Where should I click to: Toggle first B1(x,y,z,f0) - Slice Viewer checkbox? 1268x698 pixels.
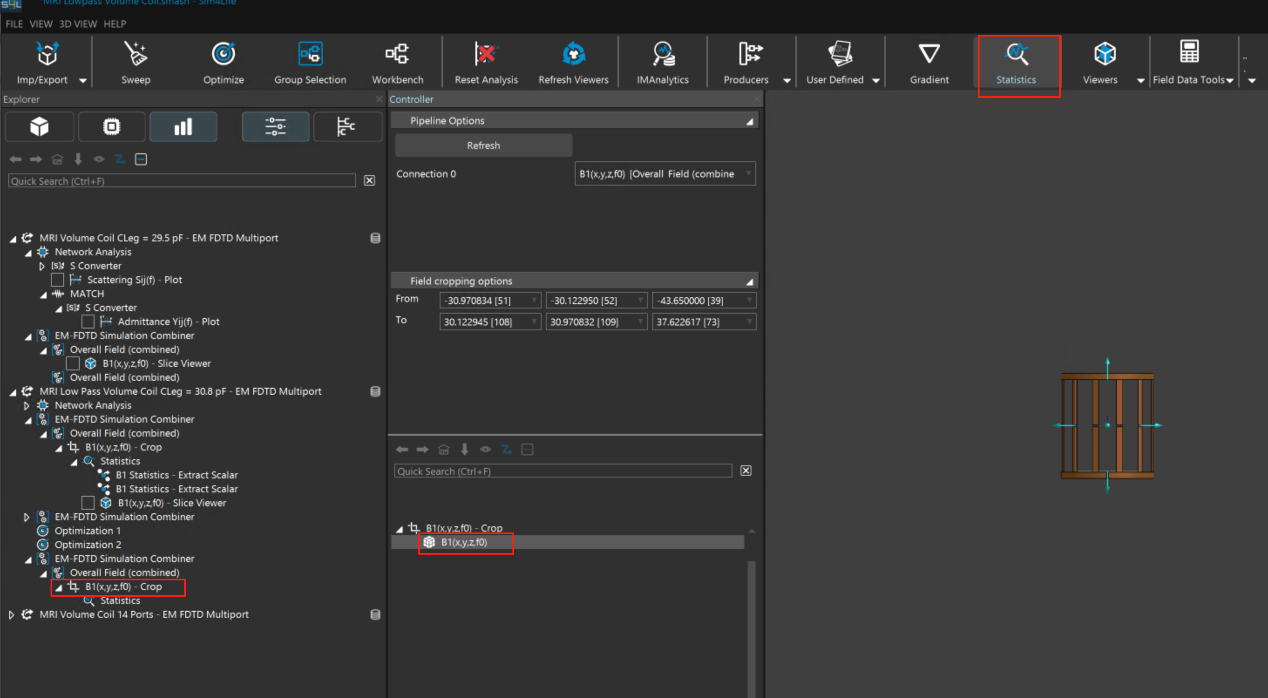(73, 364)
